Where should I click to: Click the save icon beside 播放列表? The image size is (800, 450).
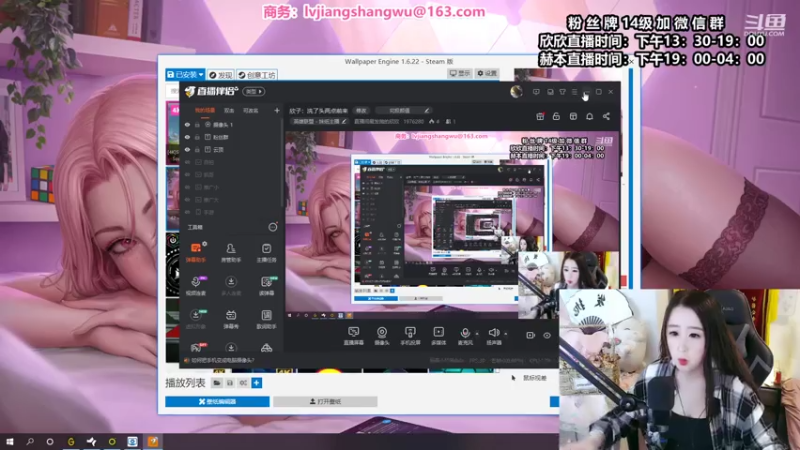pos(230,383)
